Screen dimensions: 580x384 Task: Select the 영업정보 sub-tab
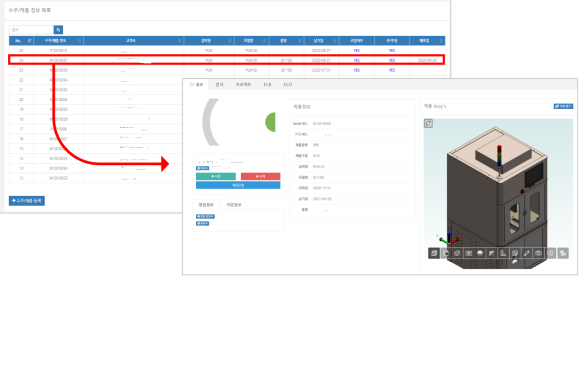point(206,205)
